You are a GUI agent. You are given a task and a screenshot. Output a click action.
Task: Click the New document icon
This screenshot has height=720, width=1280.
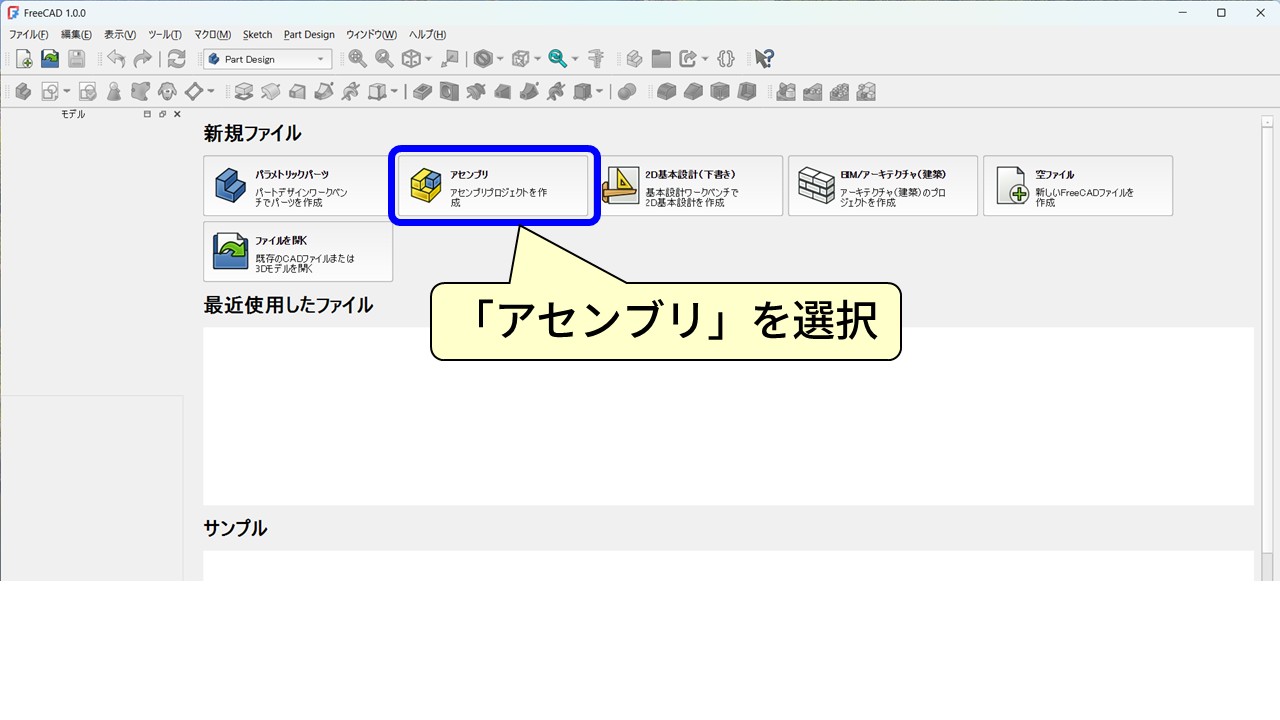pos(24,59)
